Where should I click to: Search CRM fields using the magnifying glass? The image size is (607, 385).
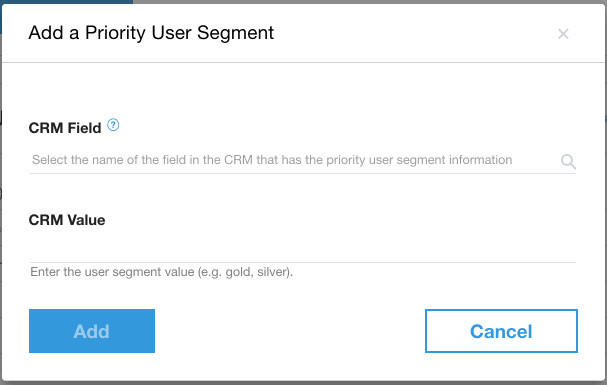568,161
